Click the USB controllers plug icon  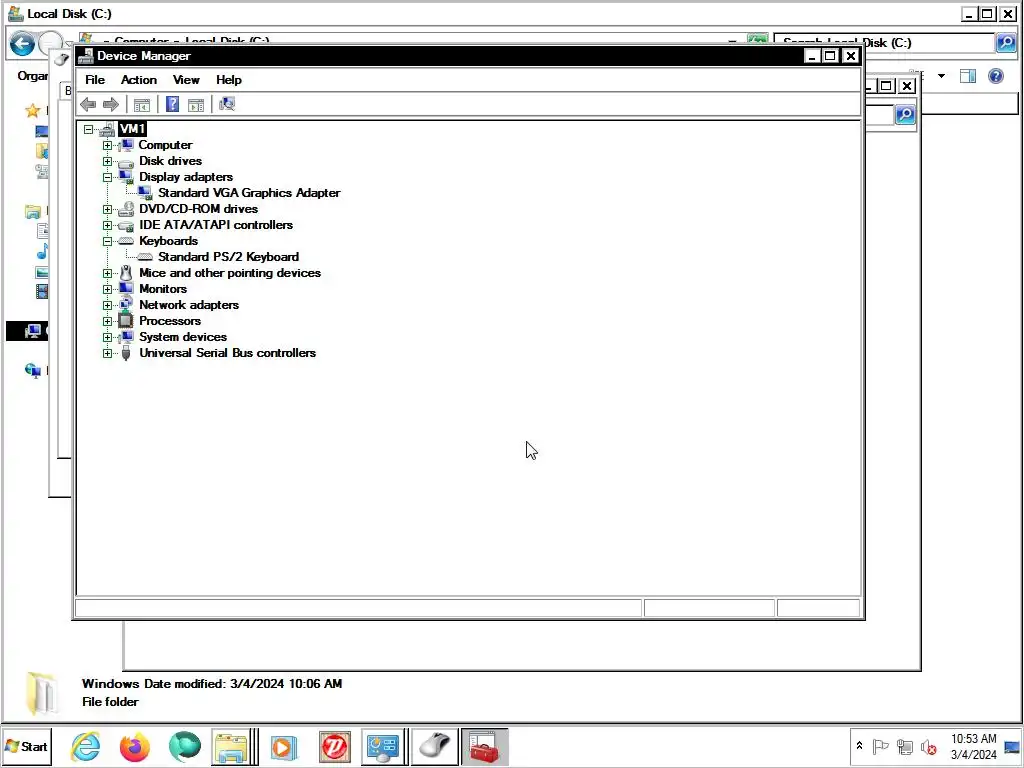pos(126,353)
